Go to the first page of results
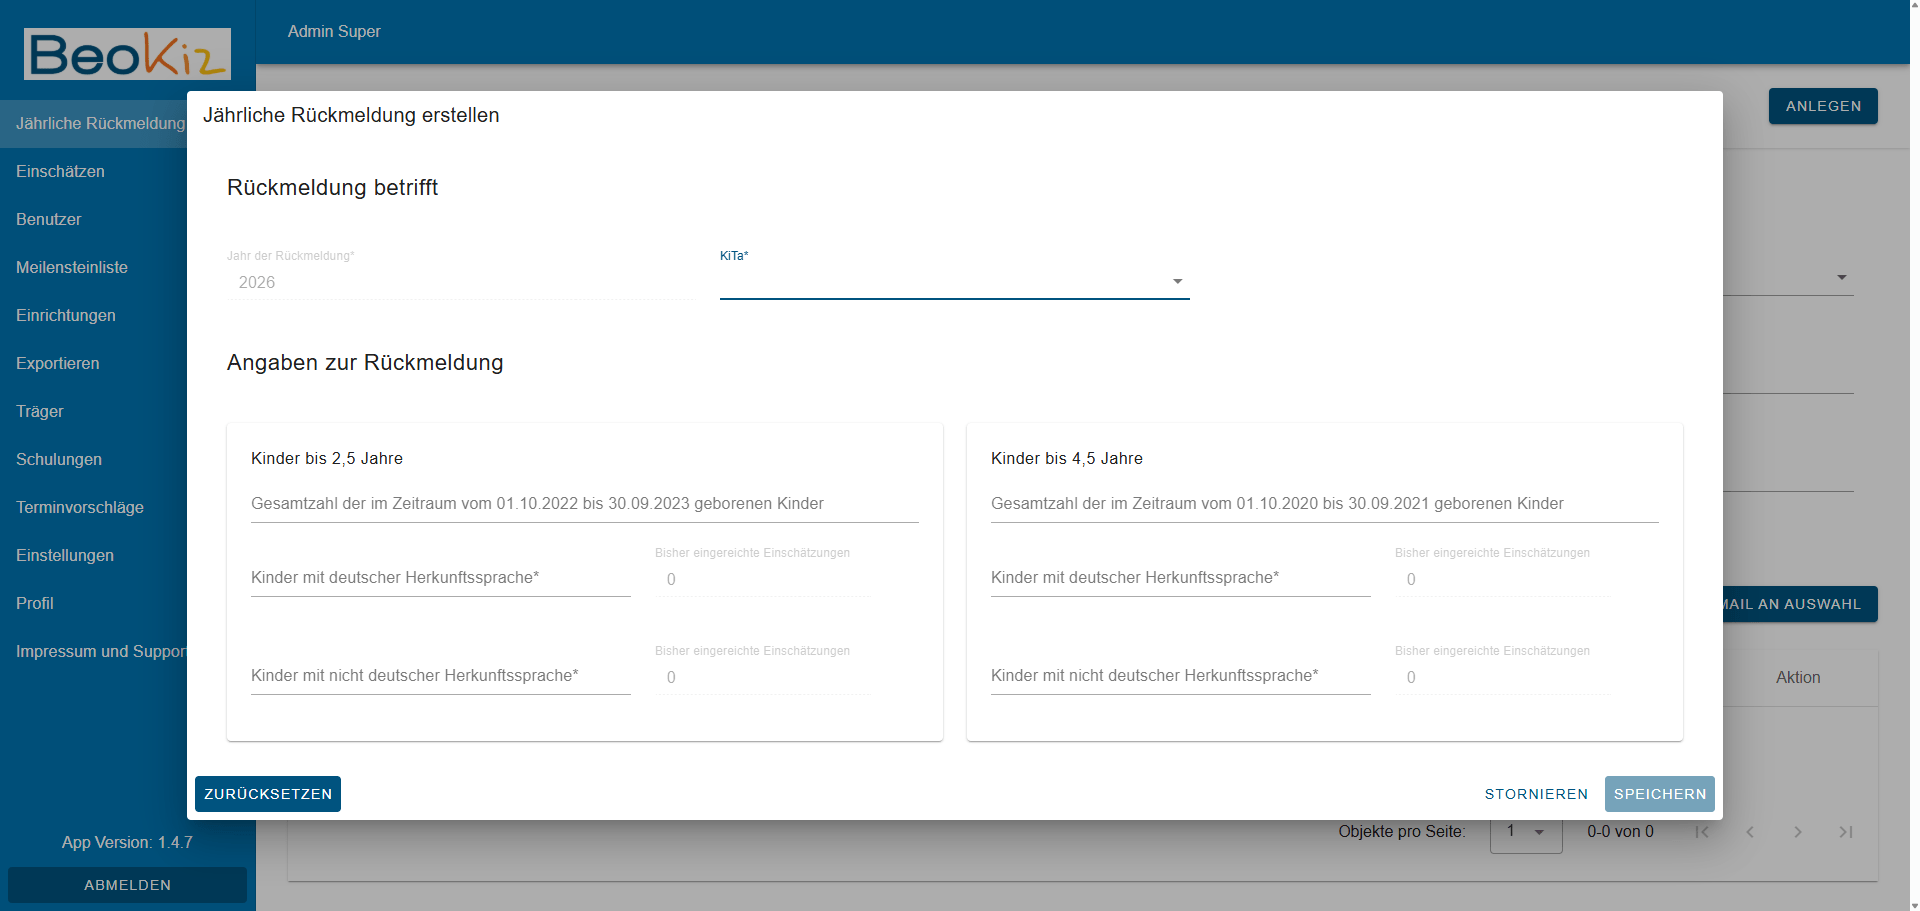The image size is (1920, 911). click(x=1702, y=832)
